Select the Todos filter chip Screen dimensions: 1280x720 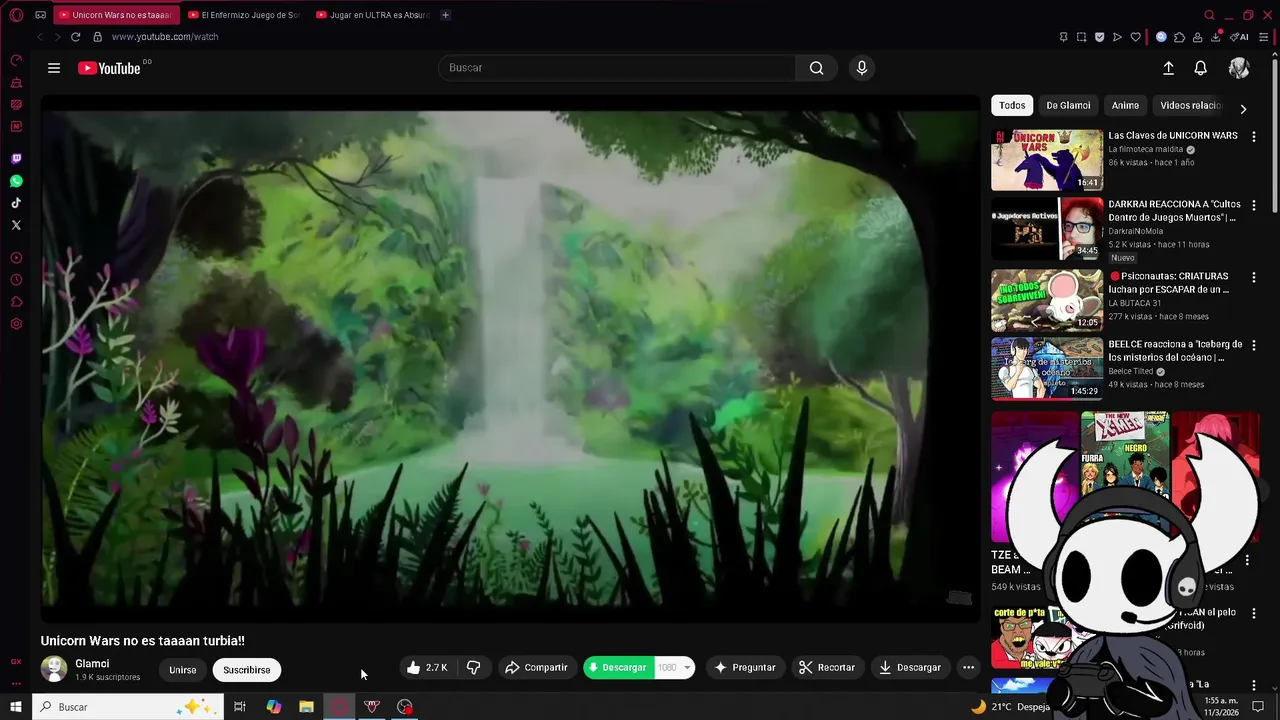point(1012,105)
